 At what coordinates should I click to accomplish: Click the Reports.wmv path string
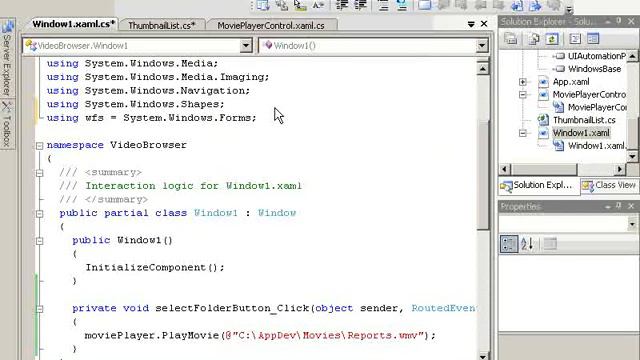click(x=326, y=336)
